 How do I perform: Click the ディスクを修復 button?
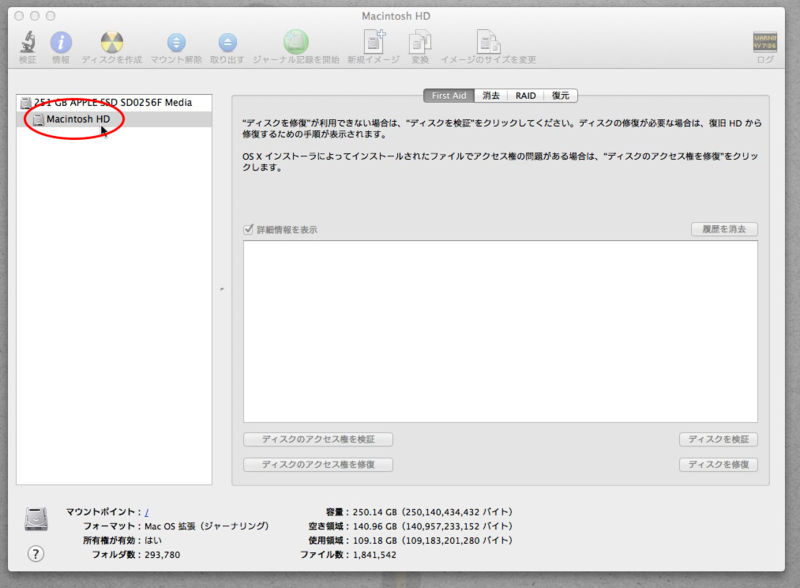click(x=719, y=464)
